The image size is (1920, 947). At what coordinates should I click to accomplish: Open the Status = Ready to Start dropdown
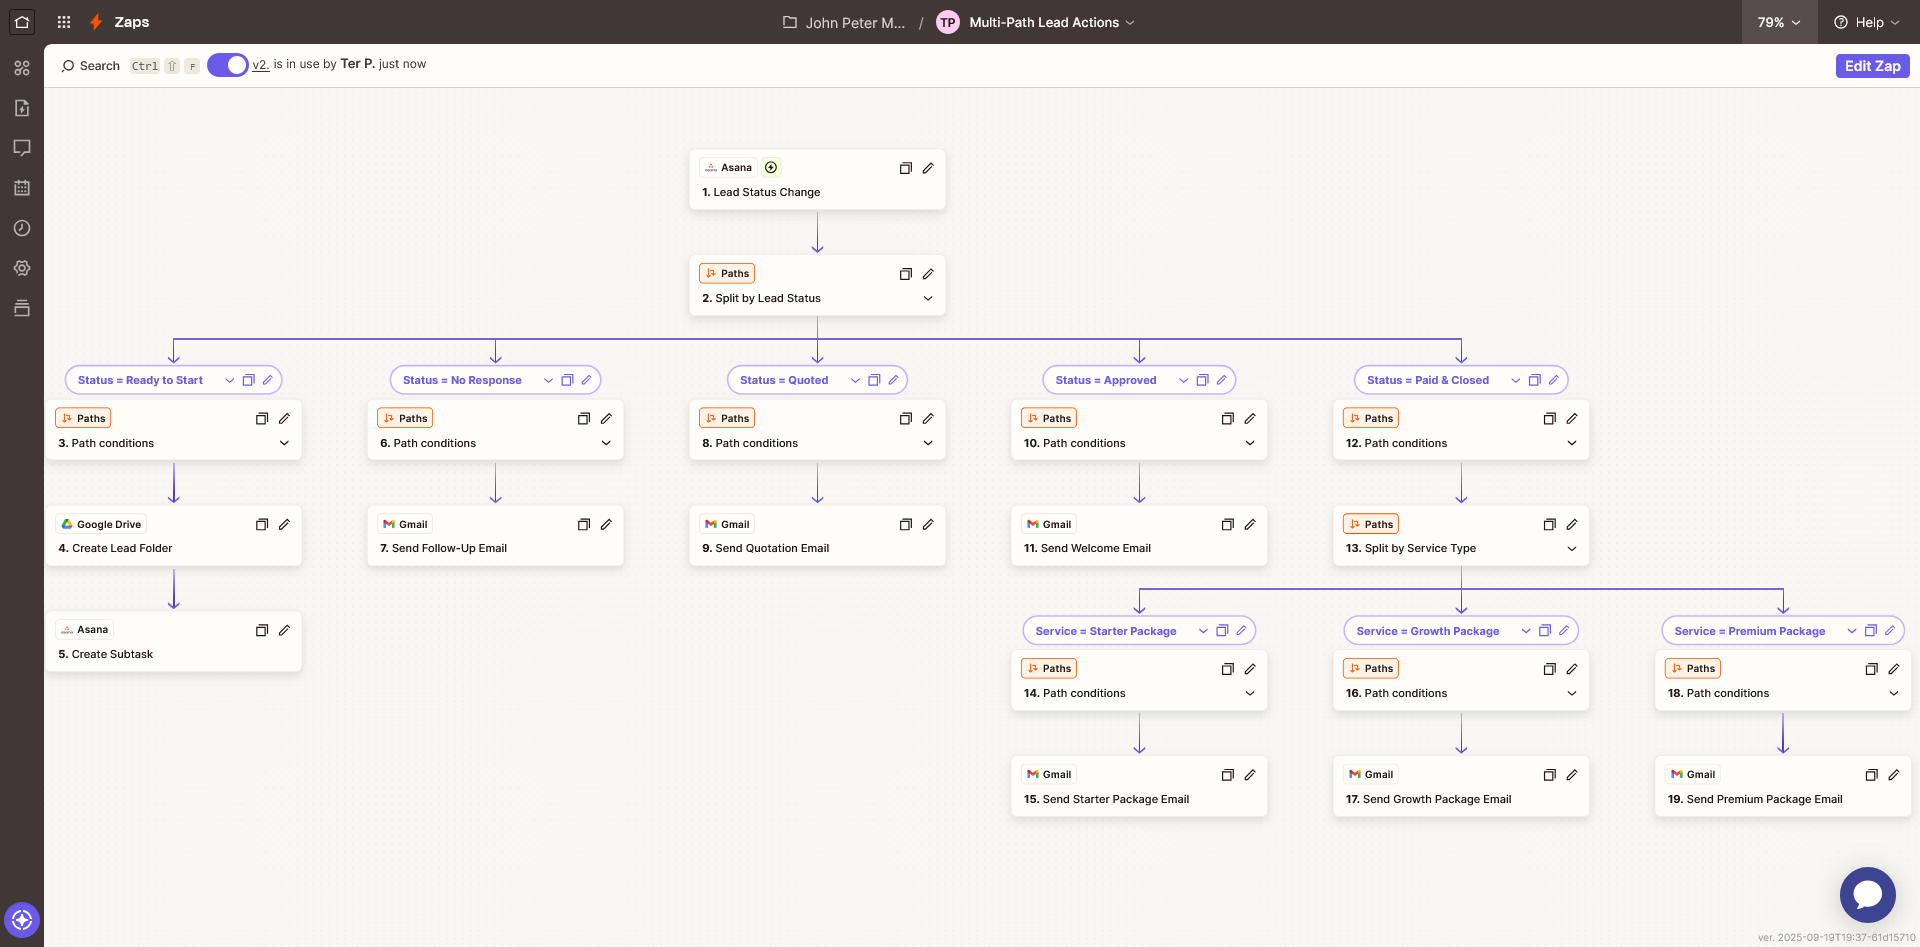pyautogui.click(x=229, y=380)
